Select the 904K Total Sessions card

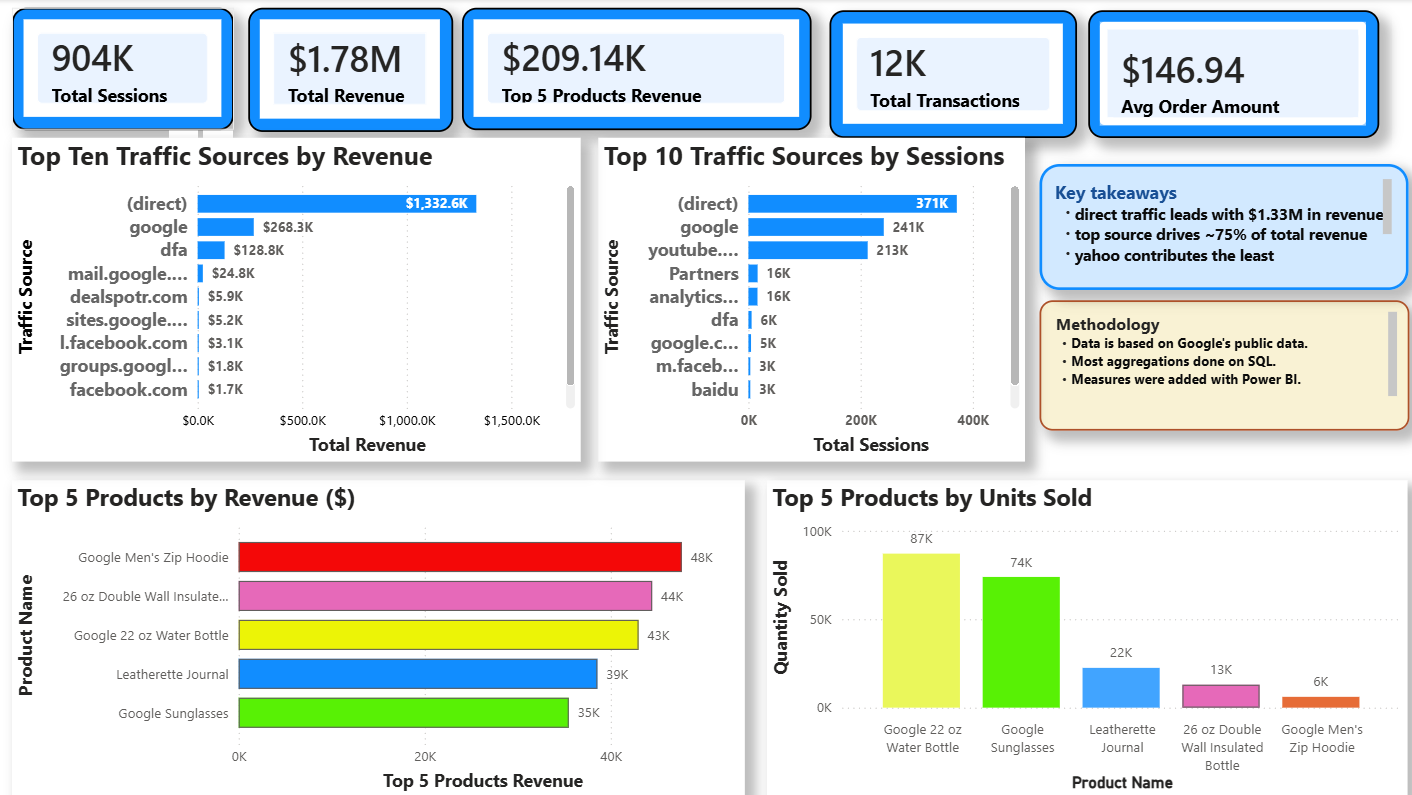[x=122, y=69]
